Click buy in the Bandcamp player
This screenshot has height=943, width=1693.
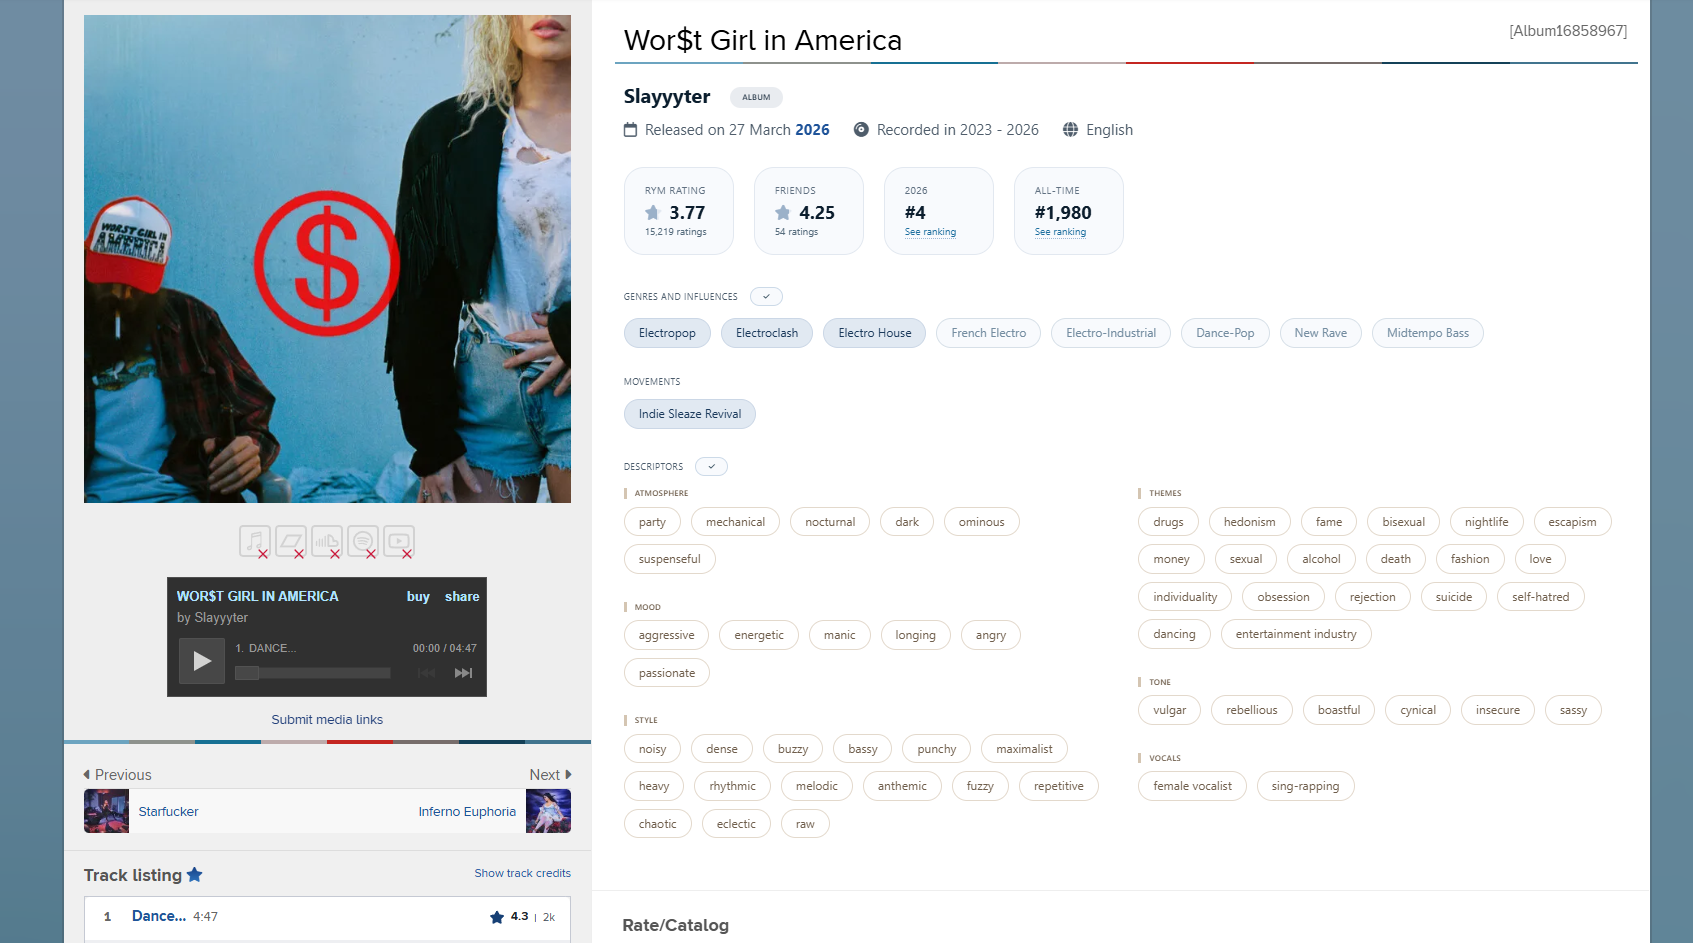point(418,596)
